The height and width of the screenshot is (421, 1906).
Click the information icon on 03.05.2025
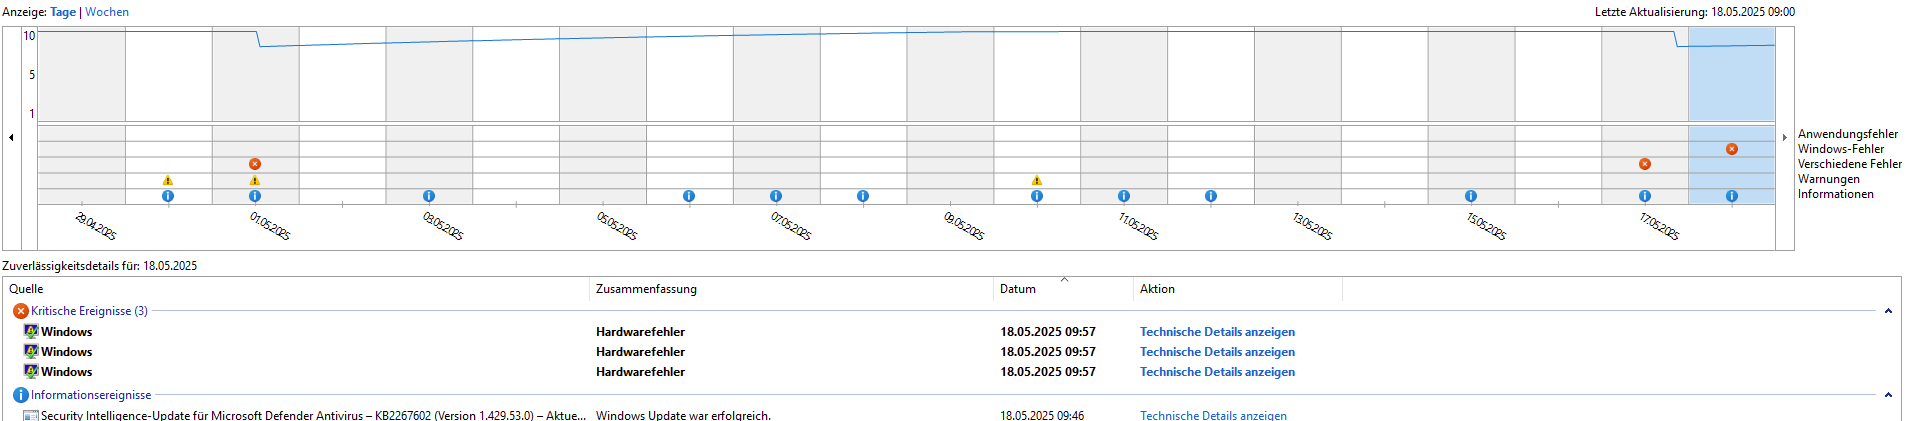pyautogui.click(x=429, y=196)
